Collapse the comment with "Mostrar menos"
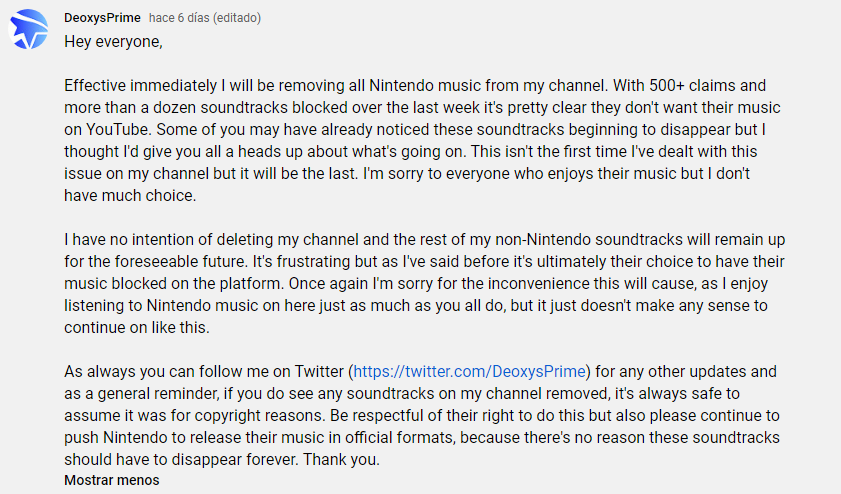The height and width of the screenshot is (494, 841). tap(112, 480)
